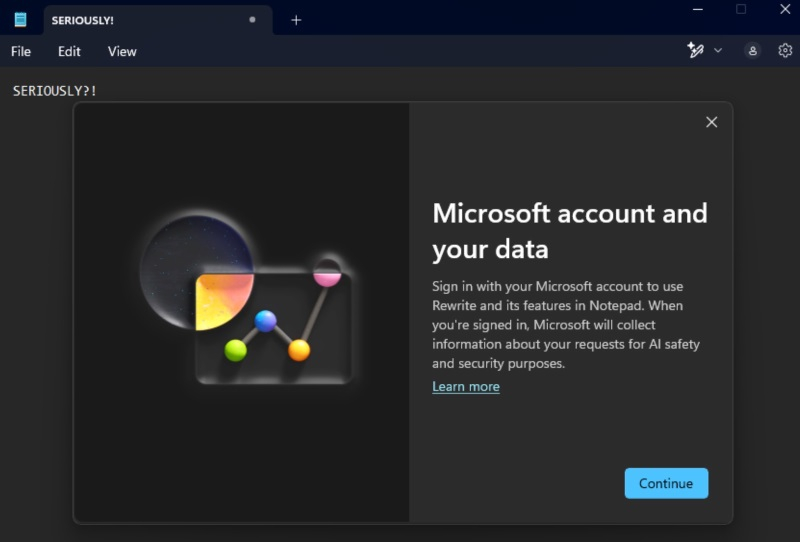800x542 pixels.
Task: Close the Microsoft account dialog
Action: pyautogui.click(x=711, y=122)
